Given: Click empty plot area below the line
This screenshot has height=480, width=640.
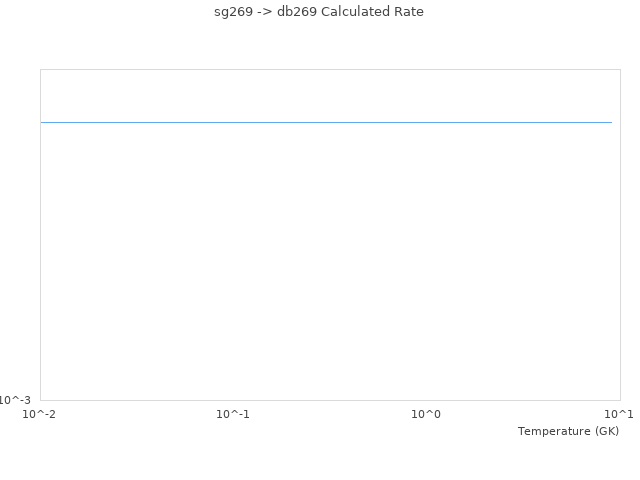Looking at the screenshot, I should tap(331, 261).
